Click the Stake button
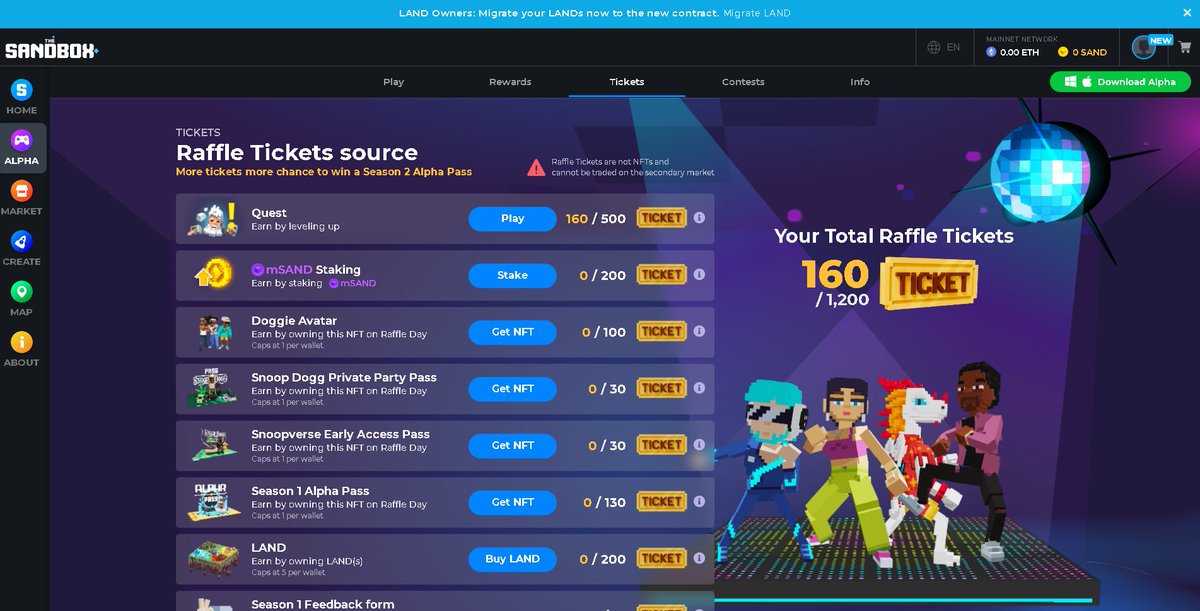 click(x=512, y=275)
